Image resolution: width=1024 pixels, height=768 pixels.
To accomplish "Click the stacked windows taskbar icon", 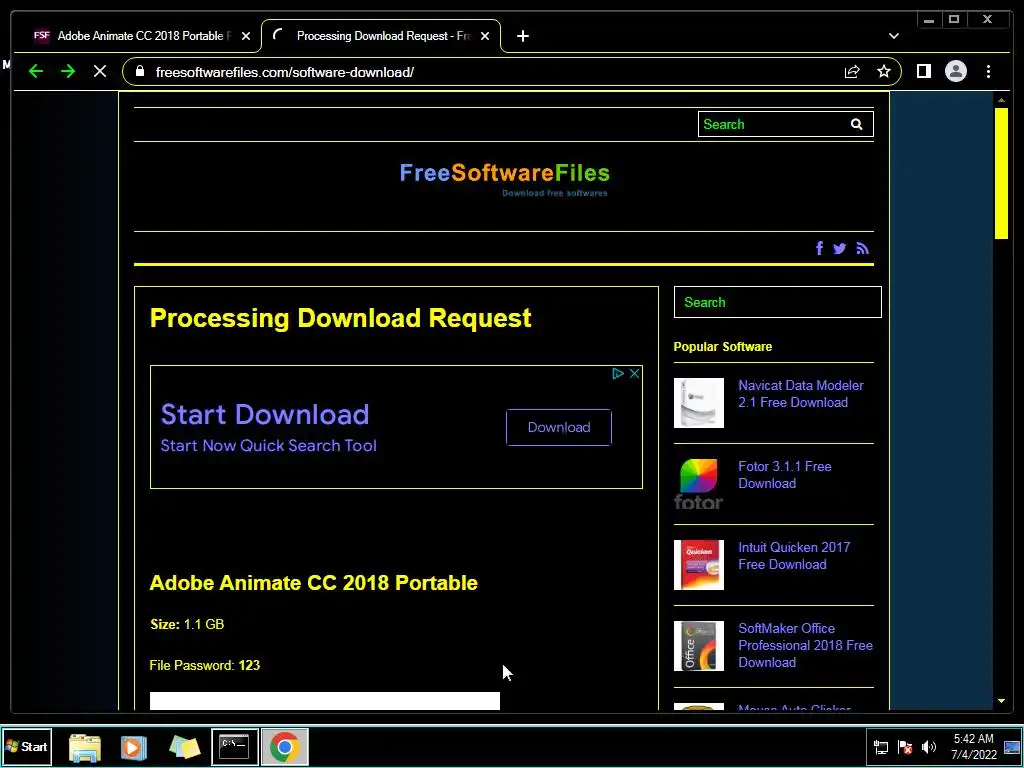I will (x=184, y=746).
